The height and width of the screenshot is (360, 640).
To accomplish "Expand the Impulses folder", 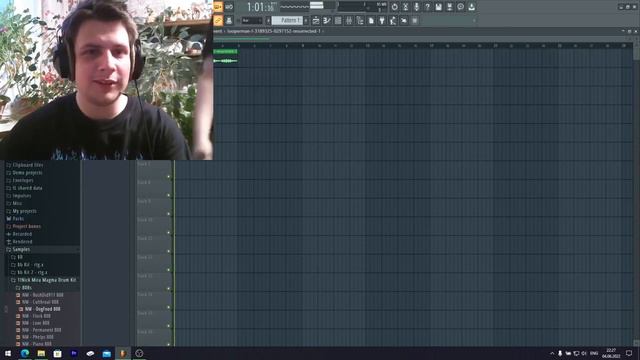I will [19, 196].
